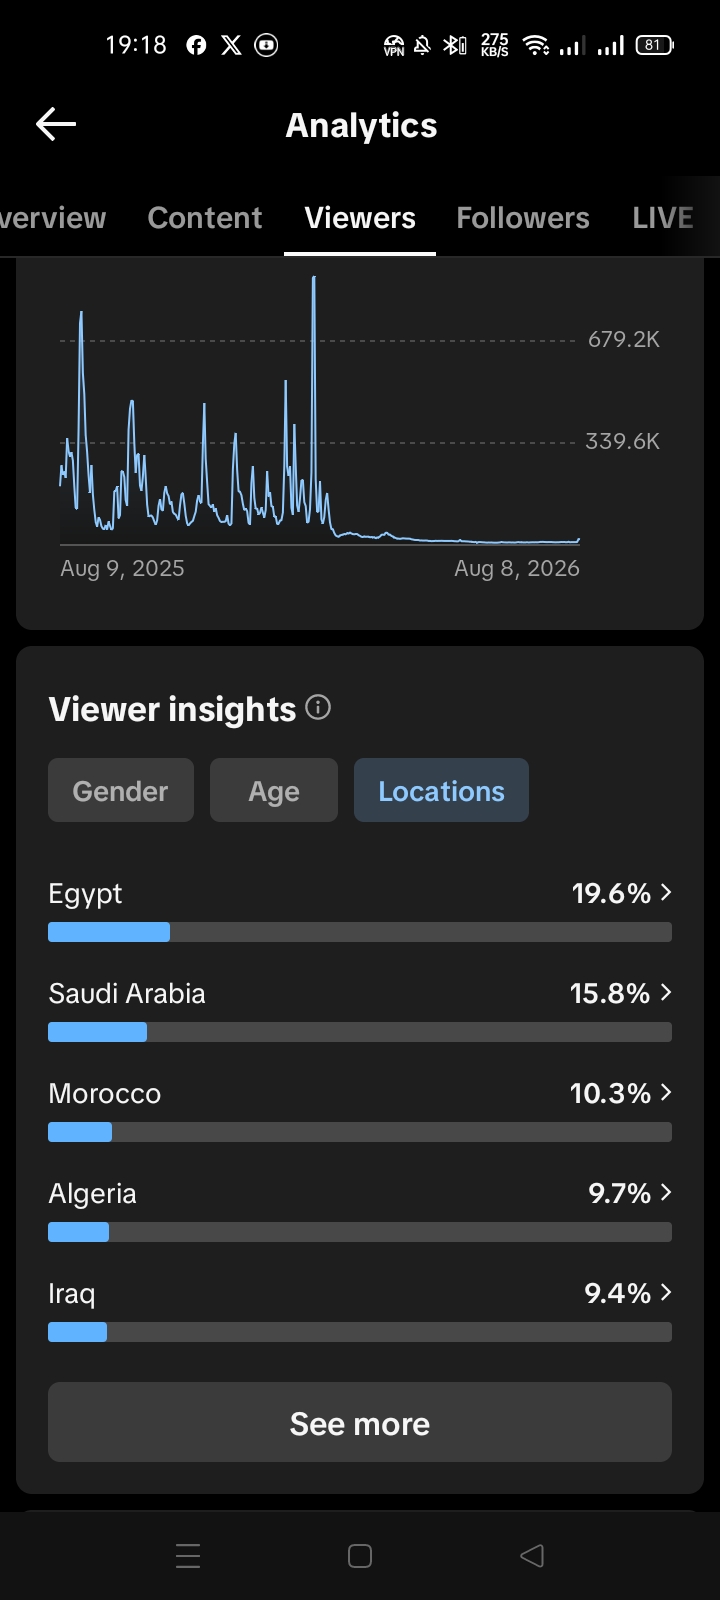
Task: Expand the Egypt 19.6% chevron
Action: pos(666,892)
